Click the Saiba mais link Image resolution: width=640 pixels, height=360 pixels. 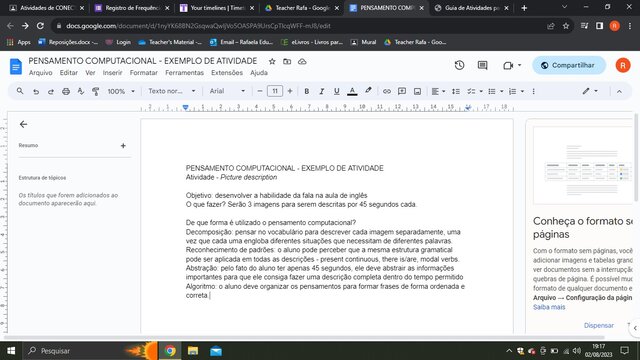(x=549, y=307)
